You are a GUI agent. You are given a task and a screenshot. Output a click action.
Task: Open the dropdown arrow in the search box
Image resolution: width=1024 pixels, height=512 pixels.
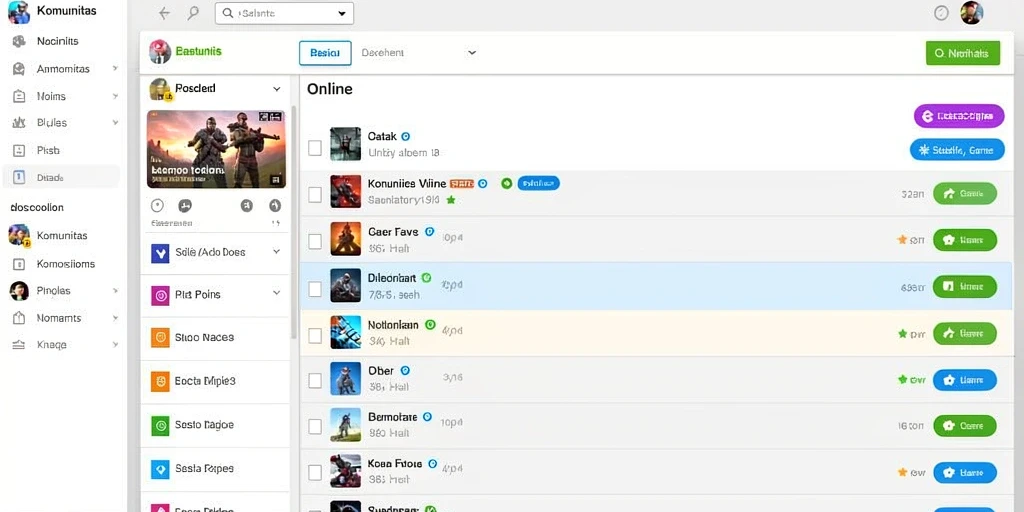[x=342, y=13]
